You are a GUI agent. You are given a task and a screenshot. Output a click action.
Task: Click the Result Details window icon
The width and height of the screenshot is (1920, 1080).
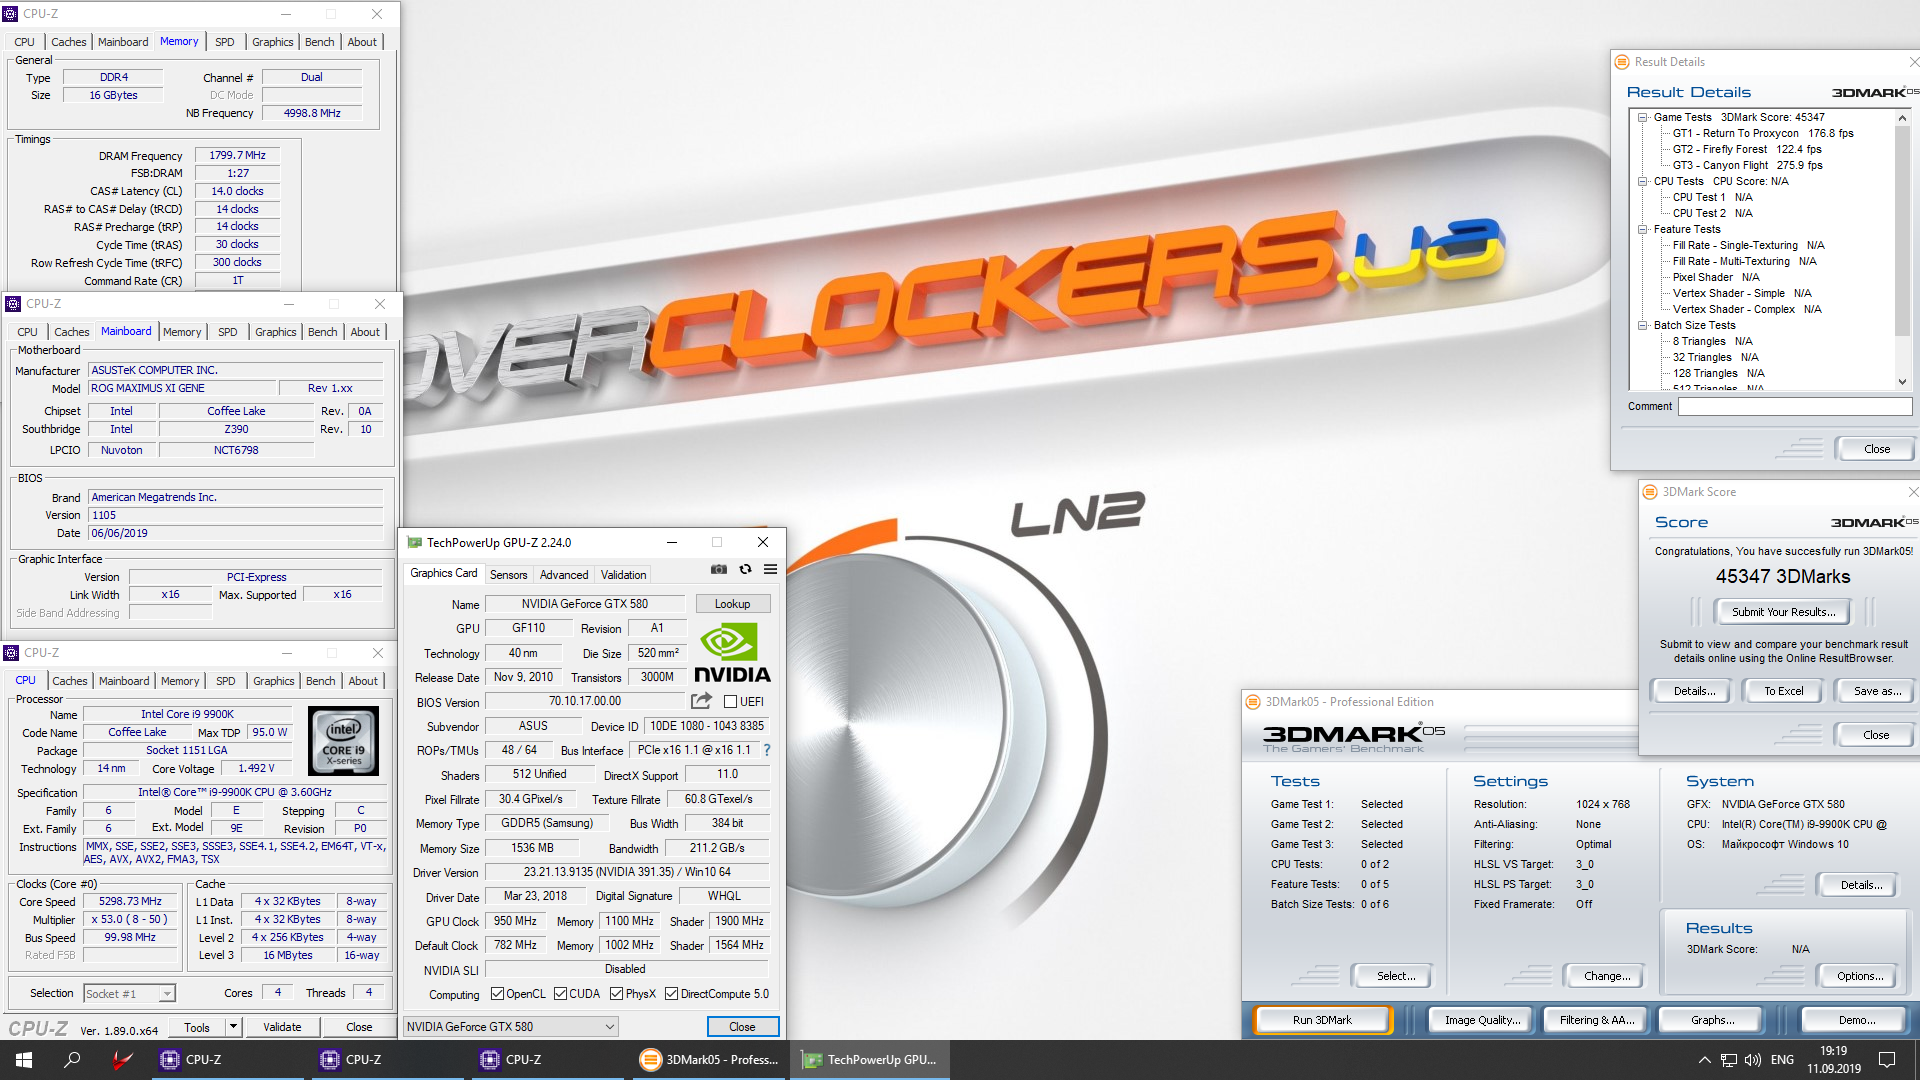tap(1622, 62)
